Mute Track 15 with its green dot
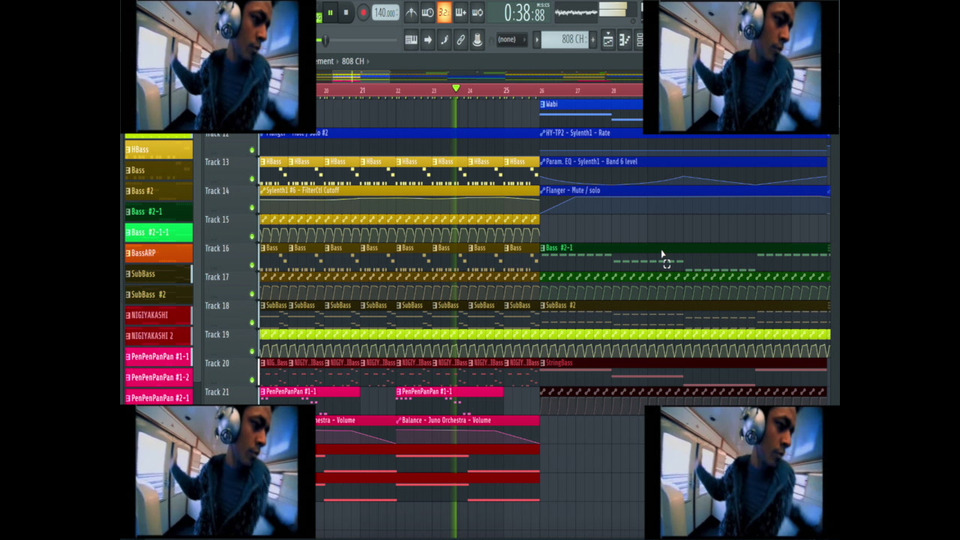Screen dimensions: 960x540 click(252, 236)
